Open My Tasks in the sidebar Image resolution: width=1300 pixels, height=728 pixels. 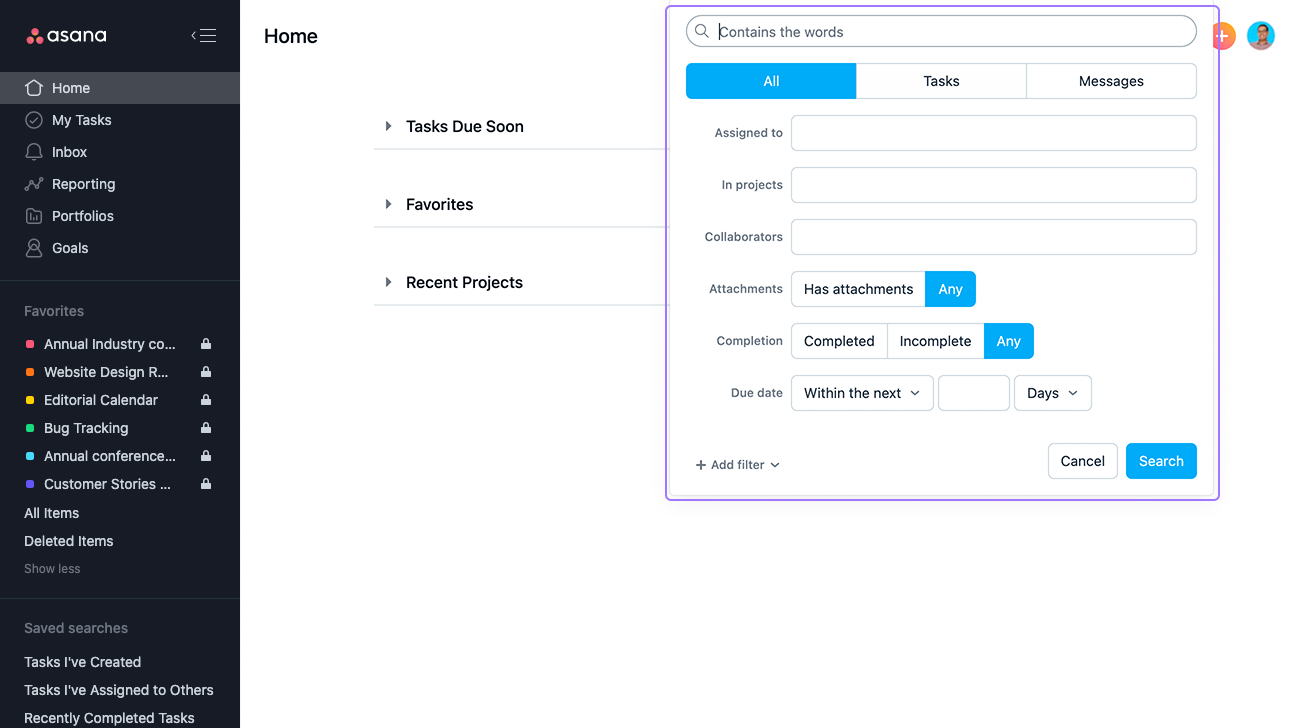click(120, 120)
